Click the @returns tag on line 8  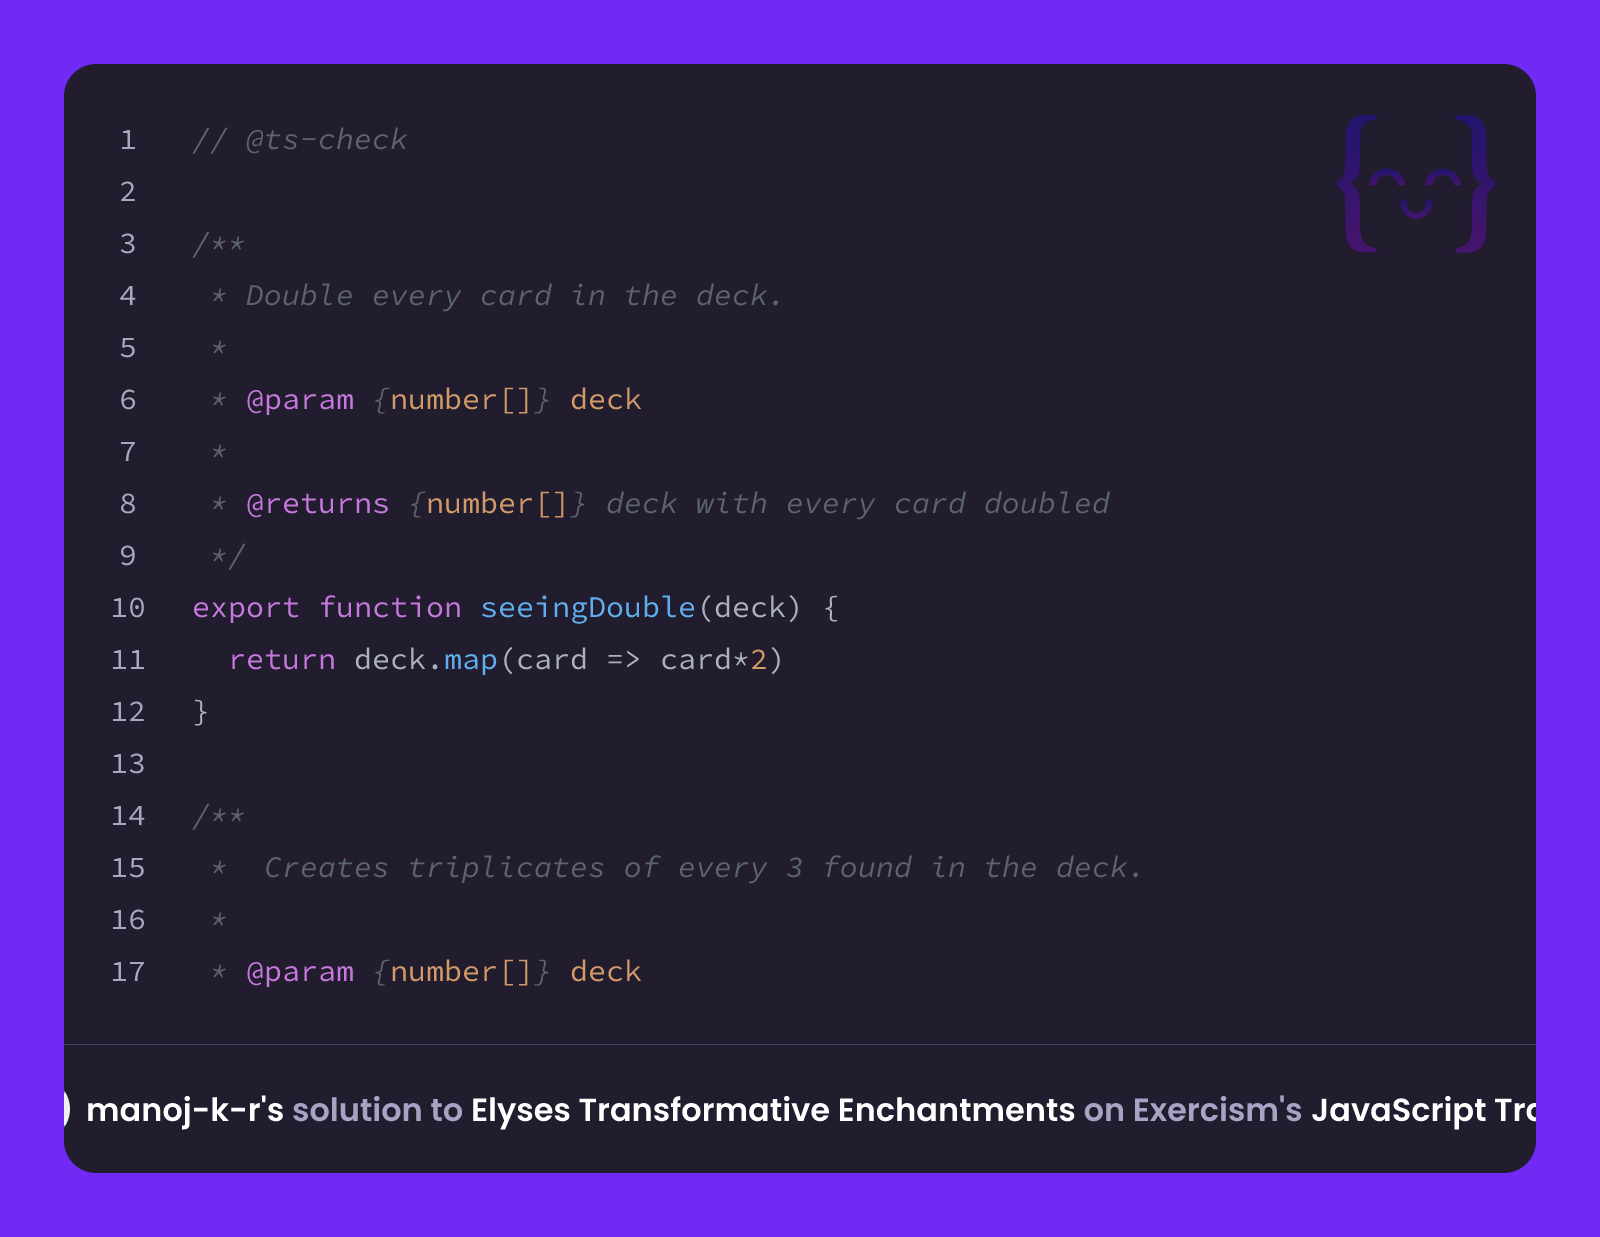pos(318,504)
